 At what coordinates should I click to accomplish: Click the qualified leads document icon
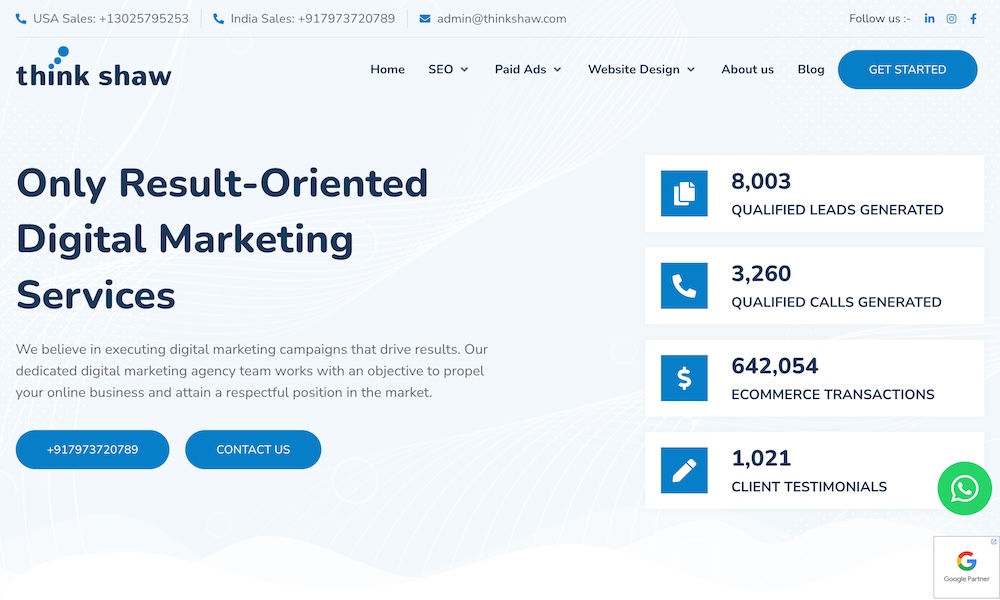pos(684,194)
